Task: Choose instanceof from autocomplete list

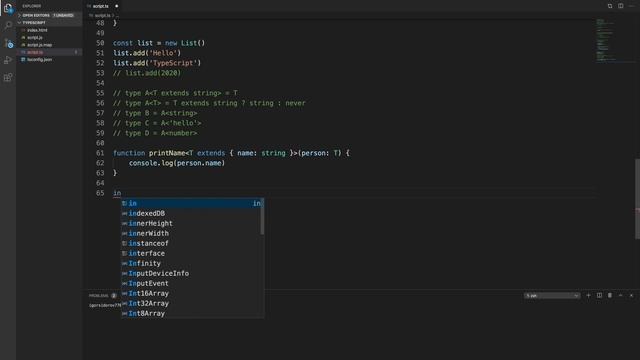Action: click(192, 243)
